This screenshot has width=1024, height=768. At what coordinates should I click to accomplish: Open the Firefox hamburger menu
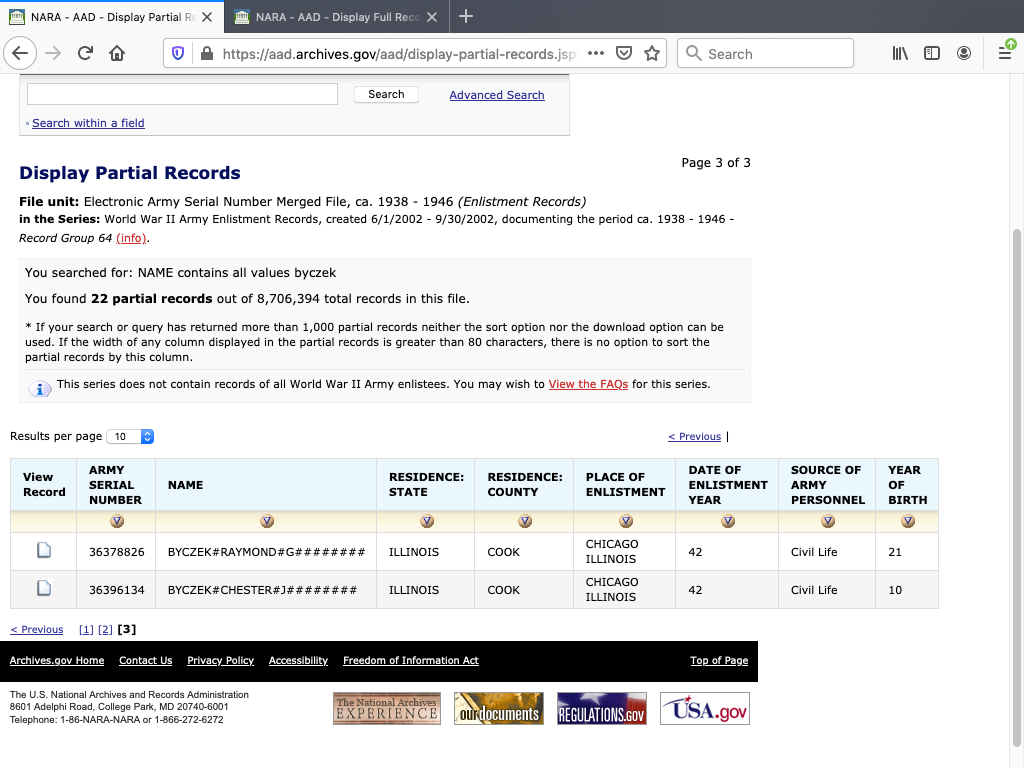[1005, 53]
